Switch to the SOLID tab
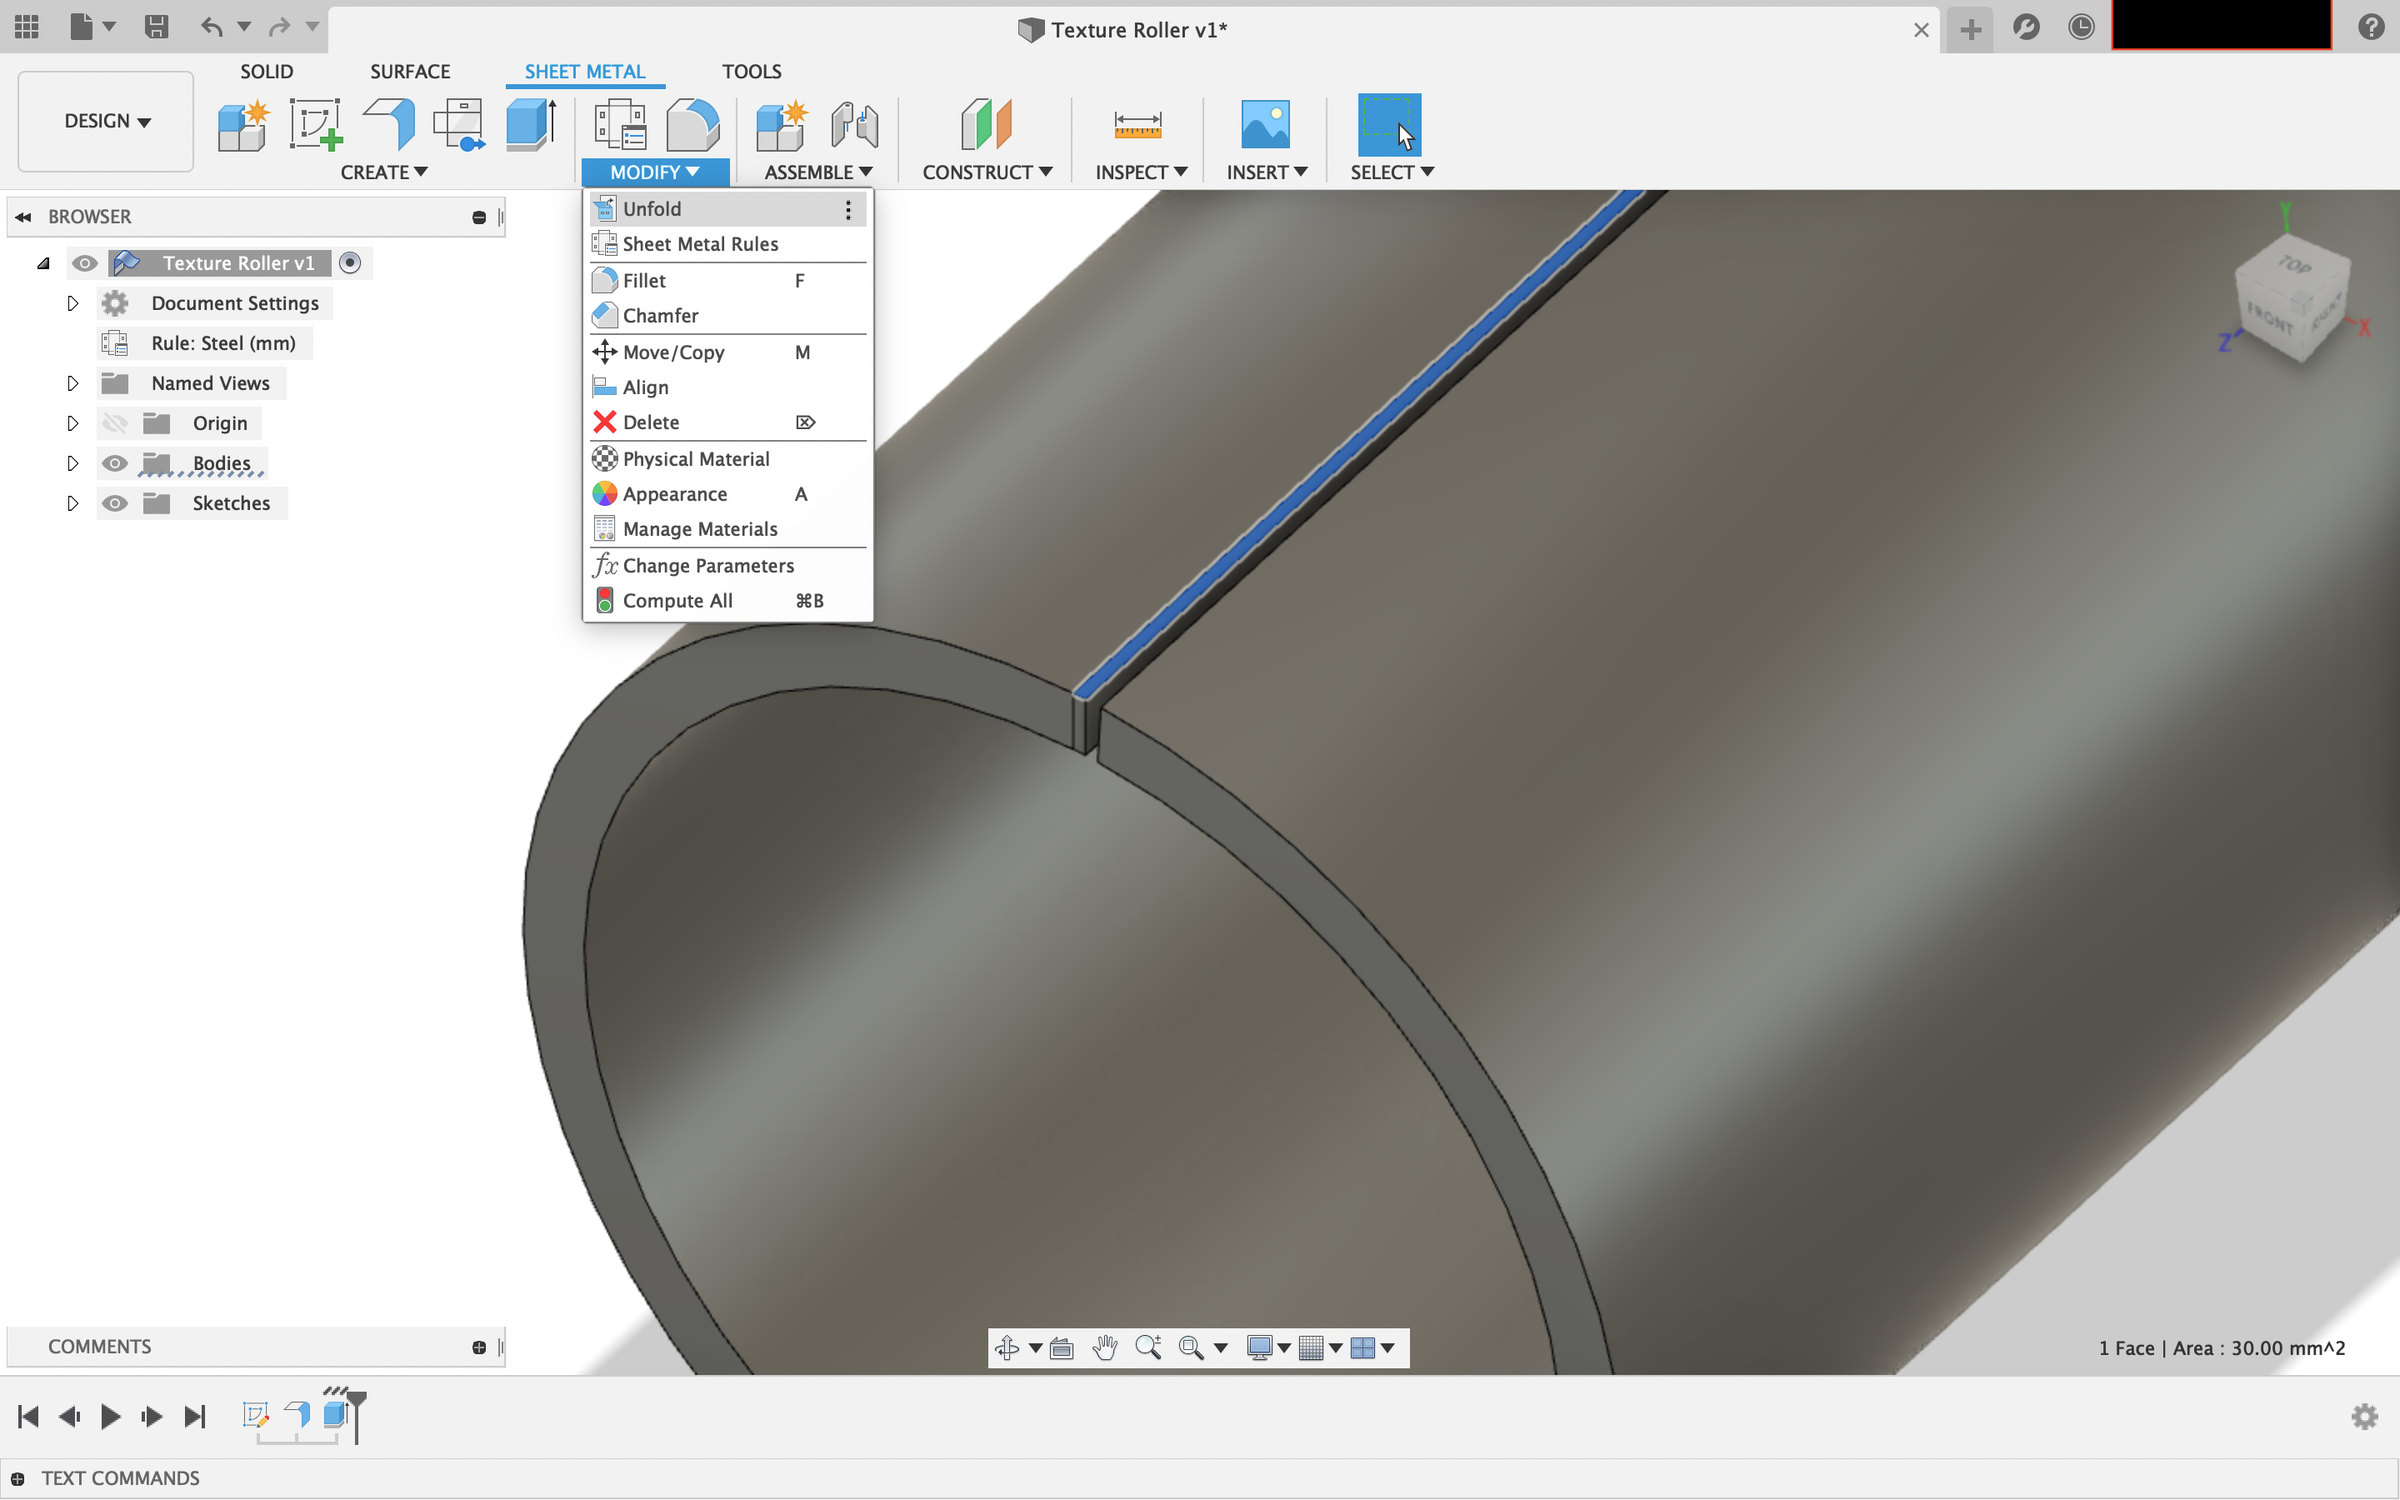This screenshot has width=2400, height=1500. click(x=266, y=71)
